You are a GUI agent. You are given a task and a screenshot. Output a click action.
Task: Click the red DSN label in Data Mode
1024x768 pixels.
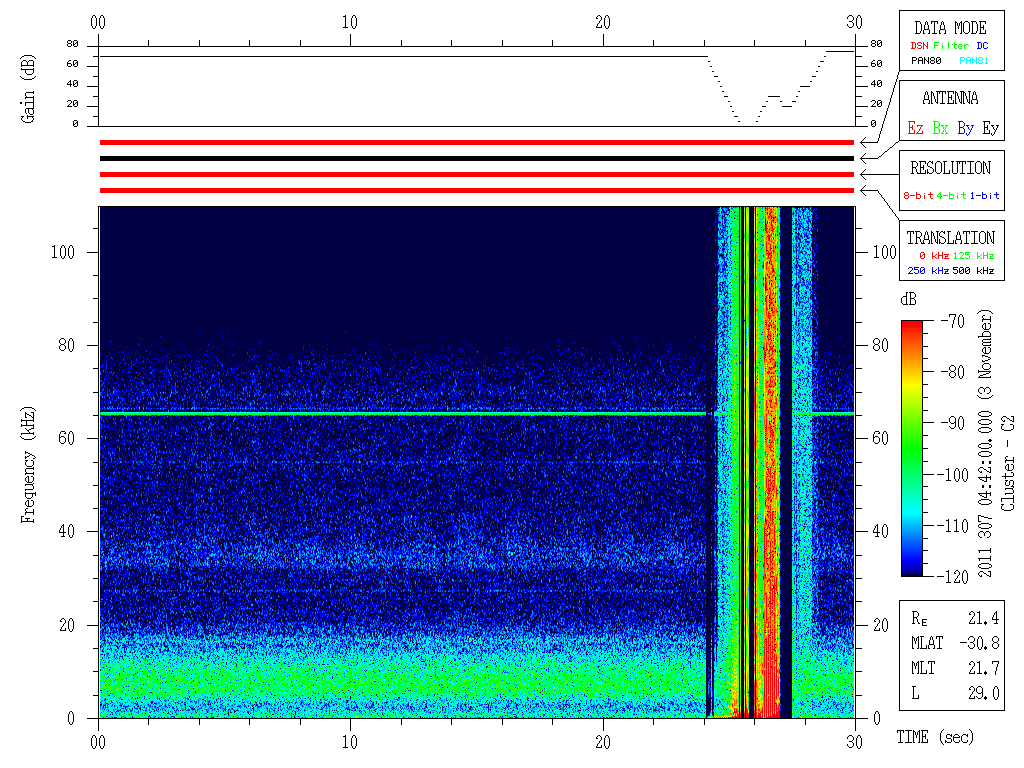(x=916, y=46)
